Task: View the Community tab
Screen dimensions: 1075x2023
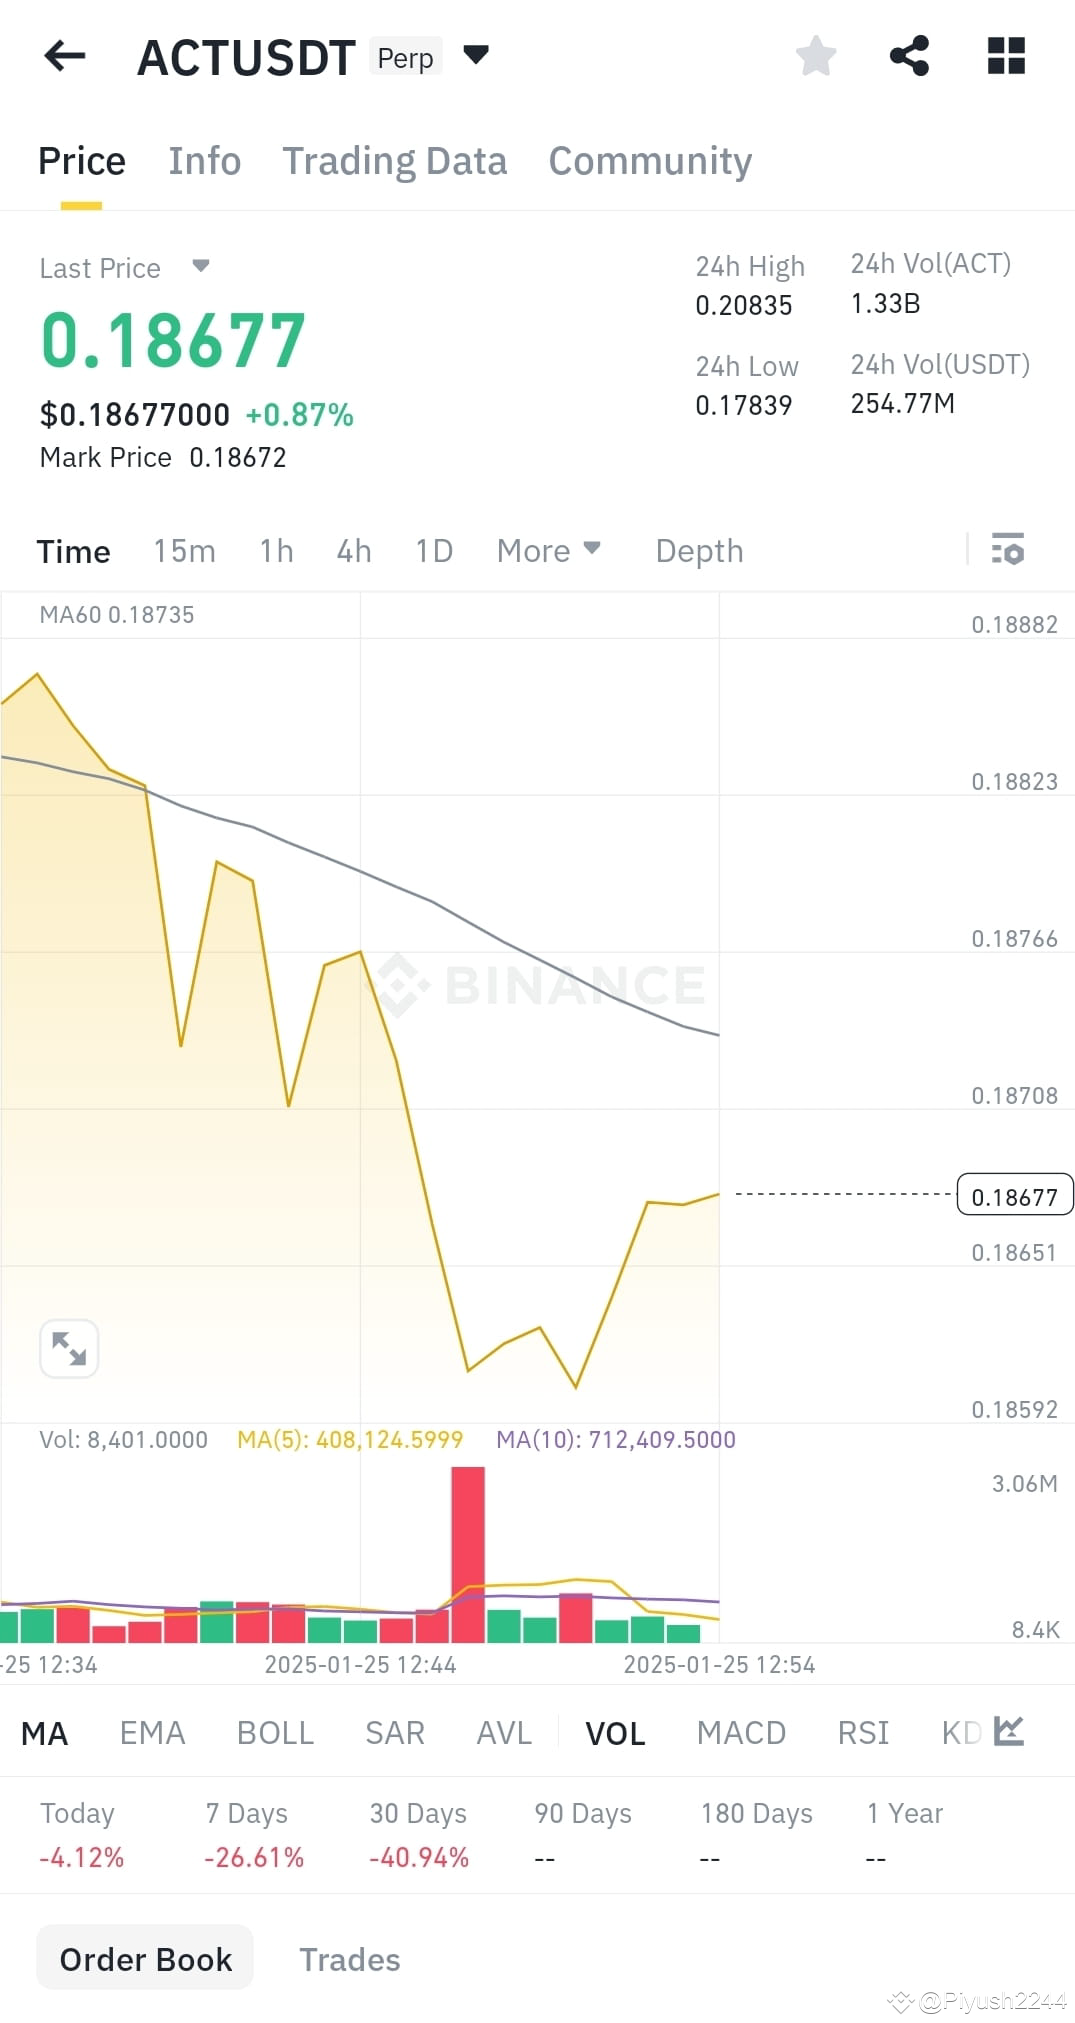Action: point(650,161)
